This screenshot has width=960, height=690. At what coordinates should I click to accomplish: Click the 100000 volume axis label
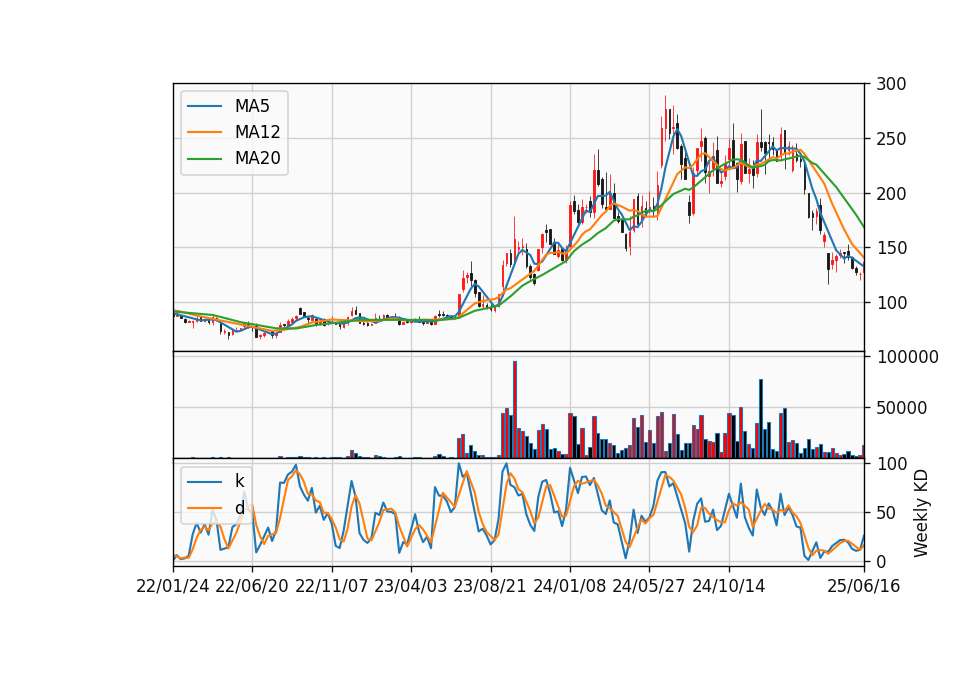tap(907, 356)
